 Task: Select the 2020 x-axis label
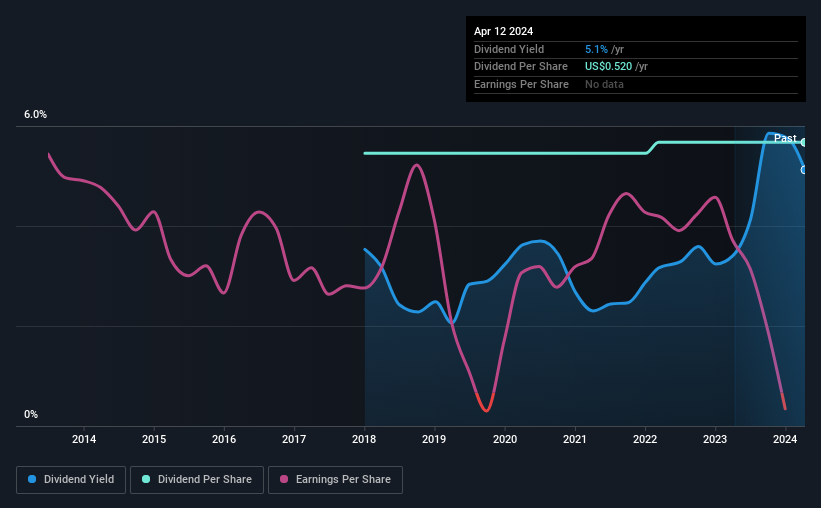[505, 439]
